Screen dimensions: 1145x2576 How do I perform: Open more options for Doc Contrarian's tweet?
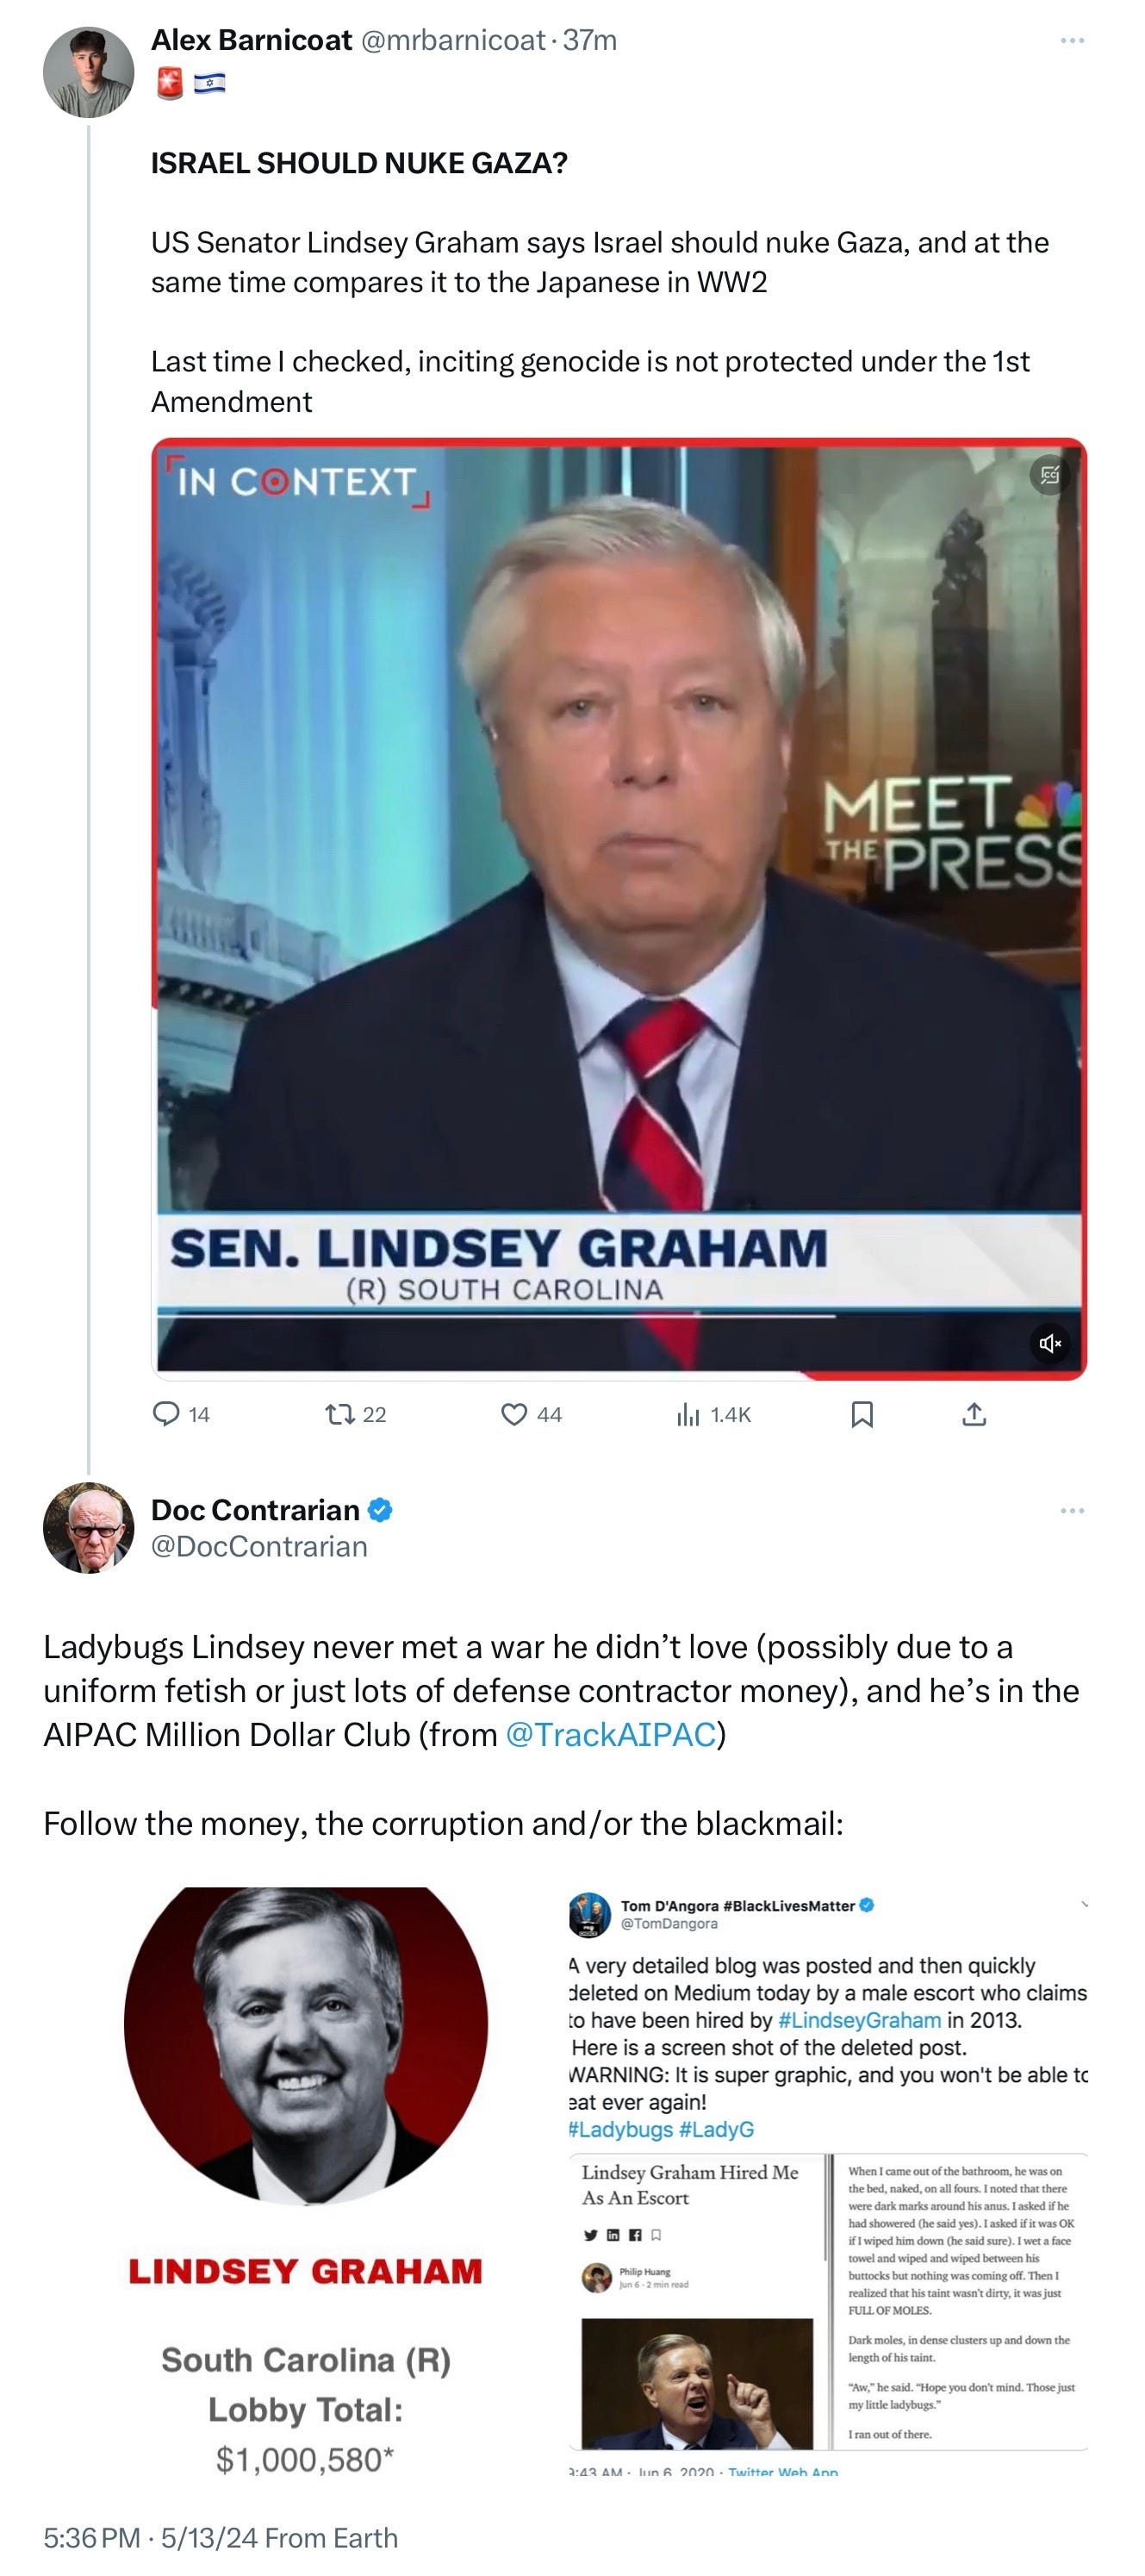[1072, 1510]
